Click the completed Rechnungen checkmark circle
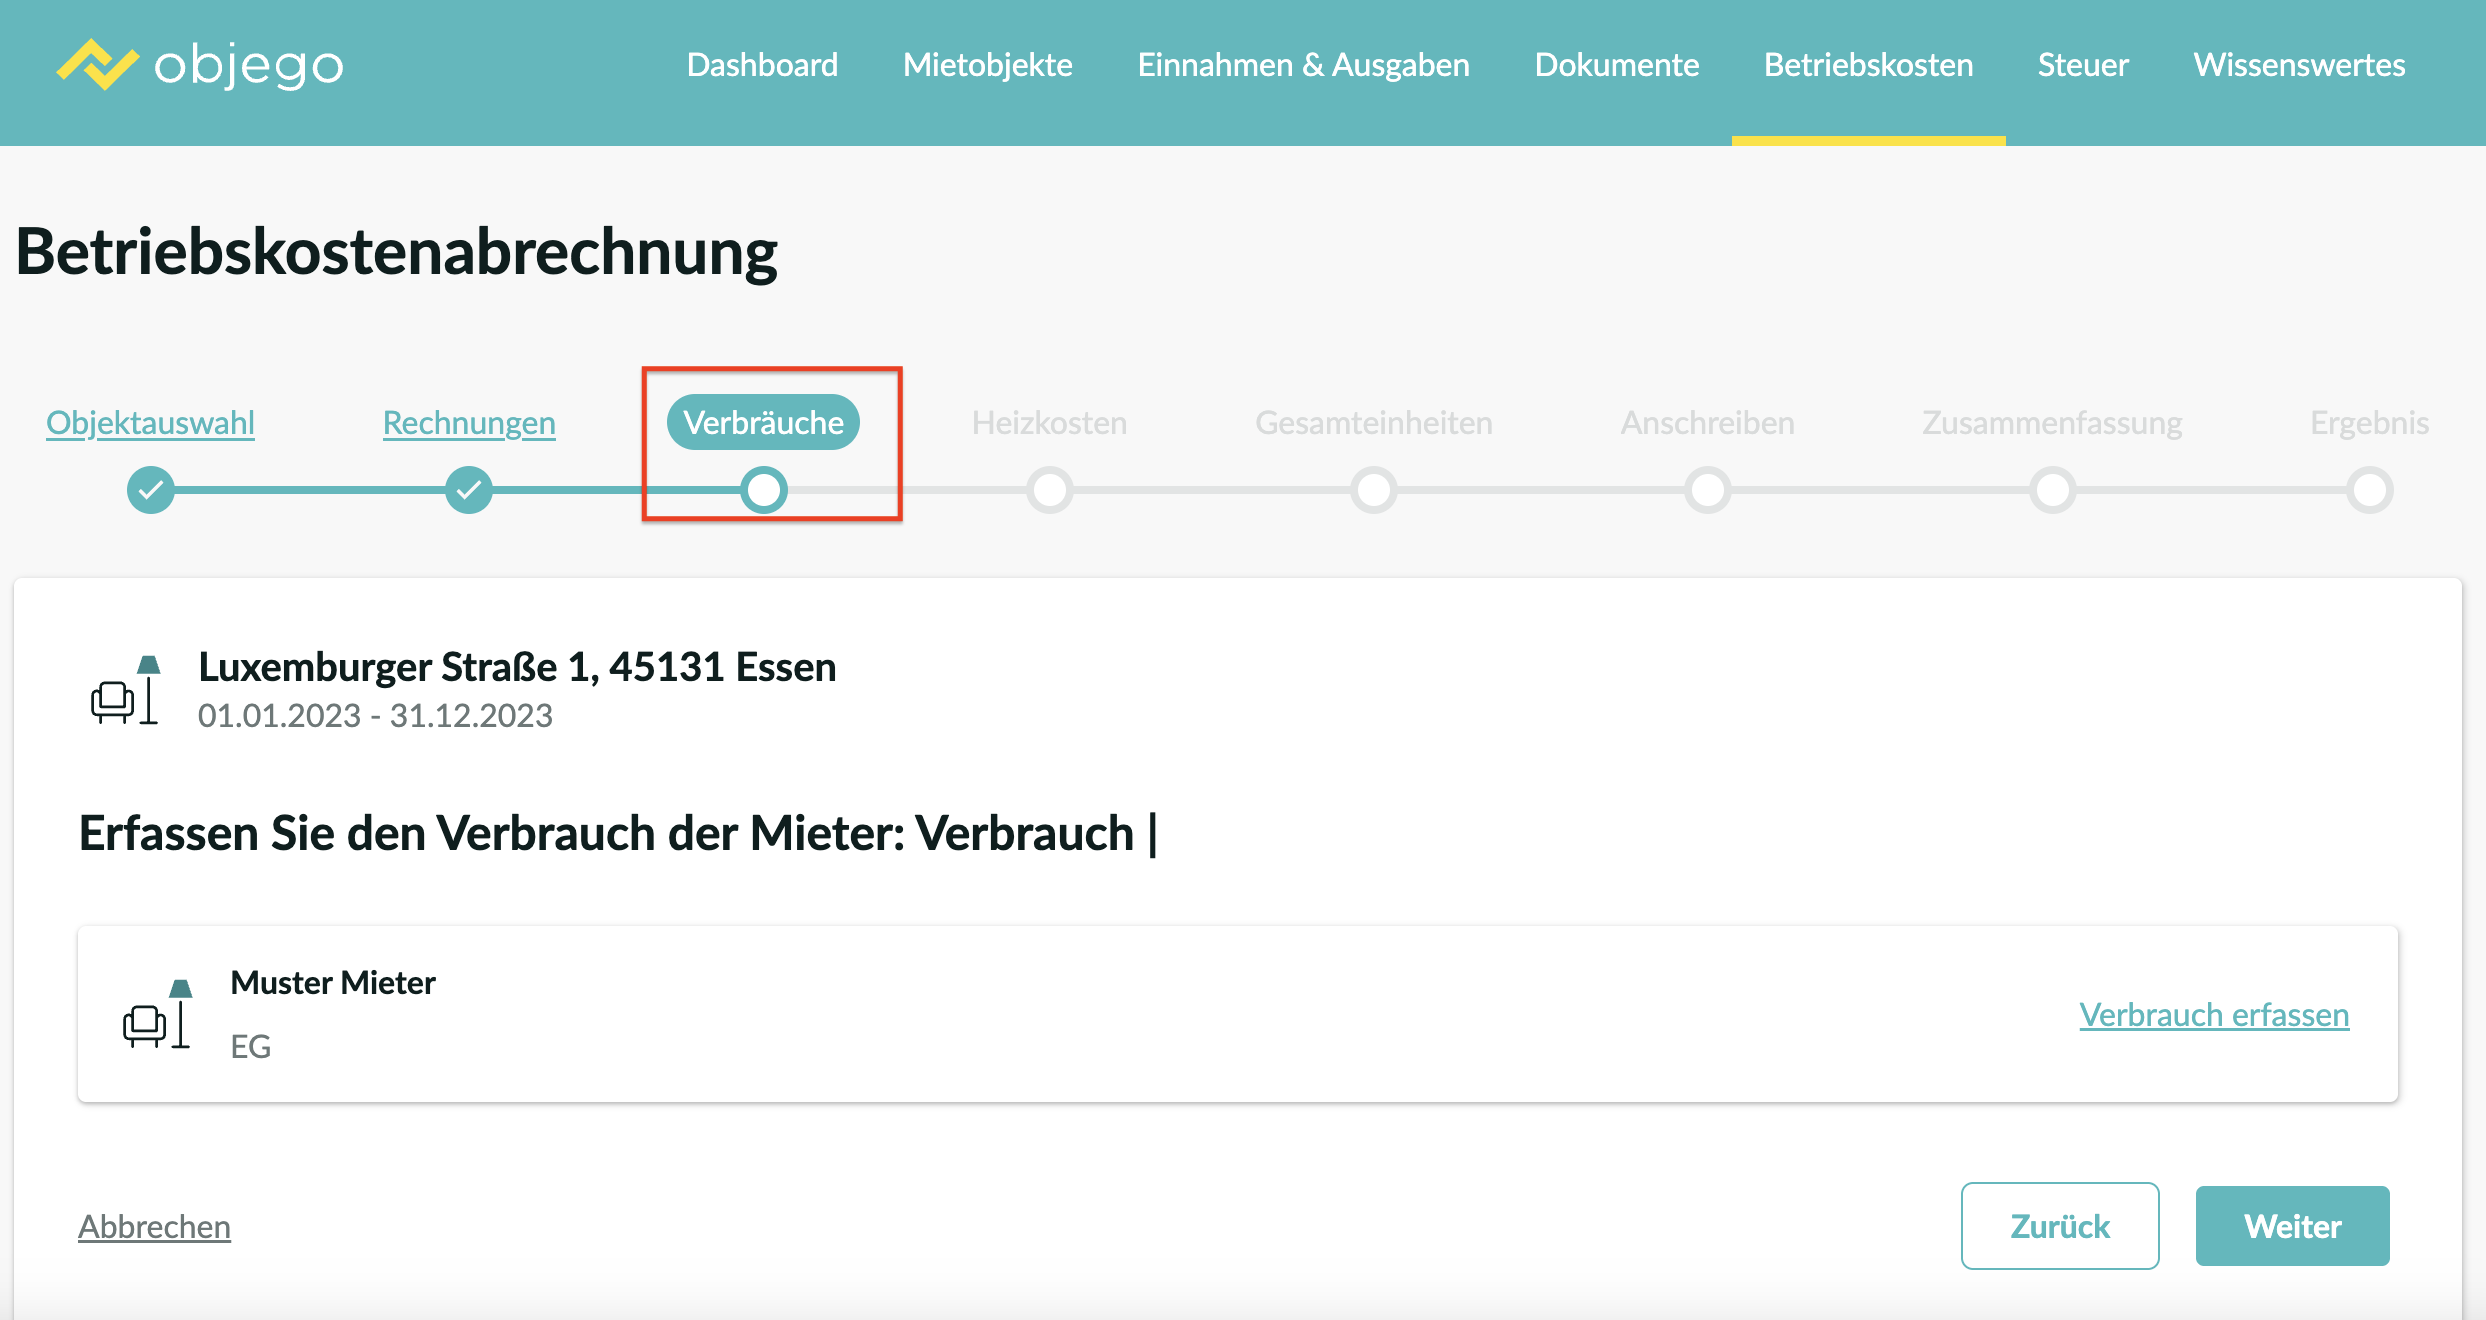 point(469,490)
